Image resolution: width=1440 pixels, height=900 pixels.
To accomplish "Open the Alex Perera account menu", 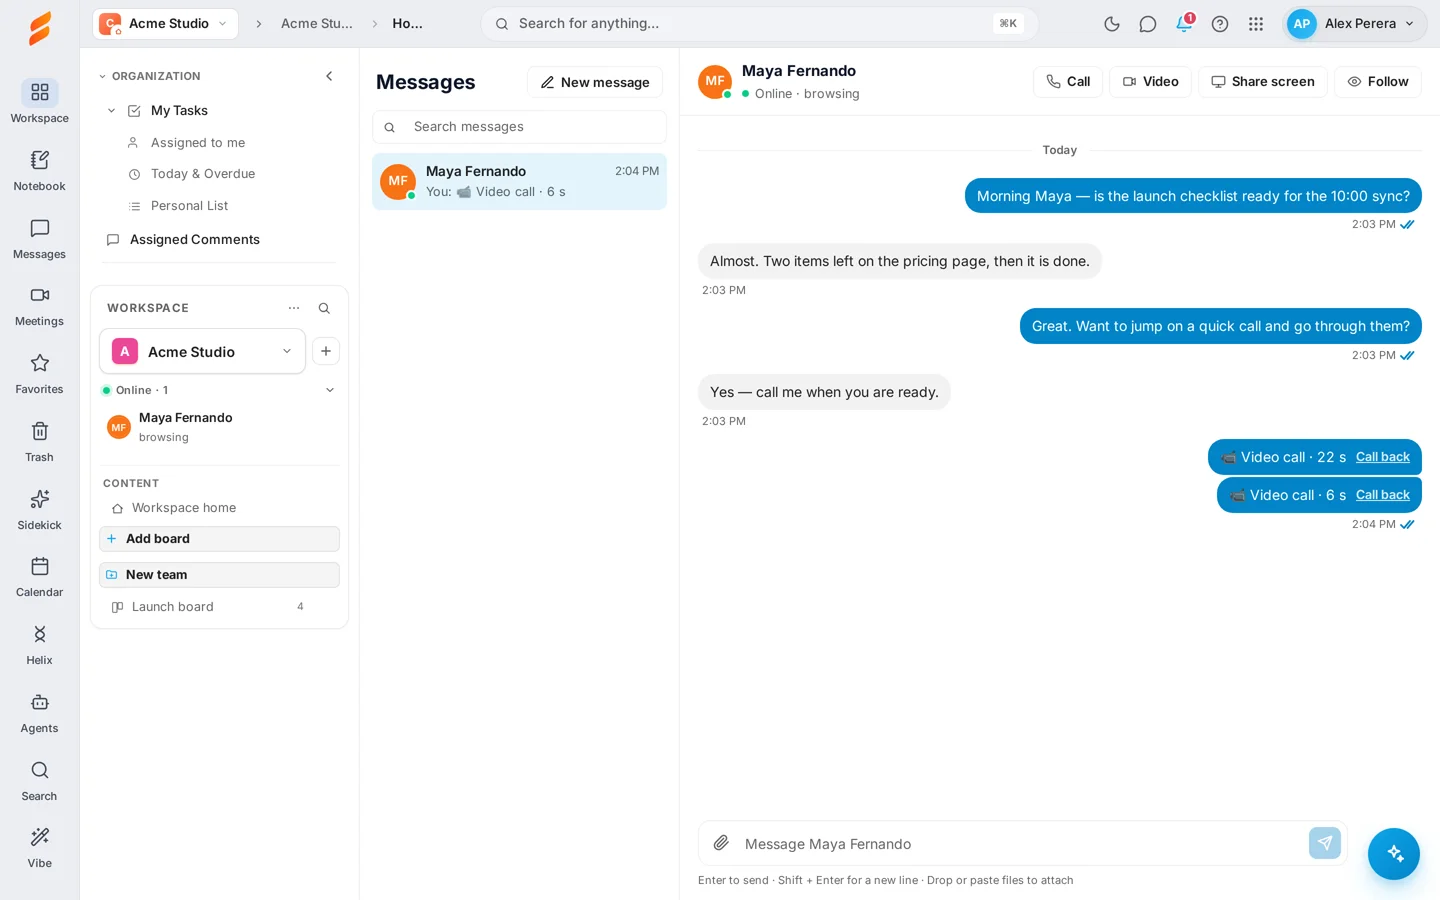I will pos(1355,24).
